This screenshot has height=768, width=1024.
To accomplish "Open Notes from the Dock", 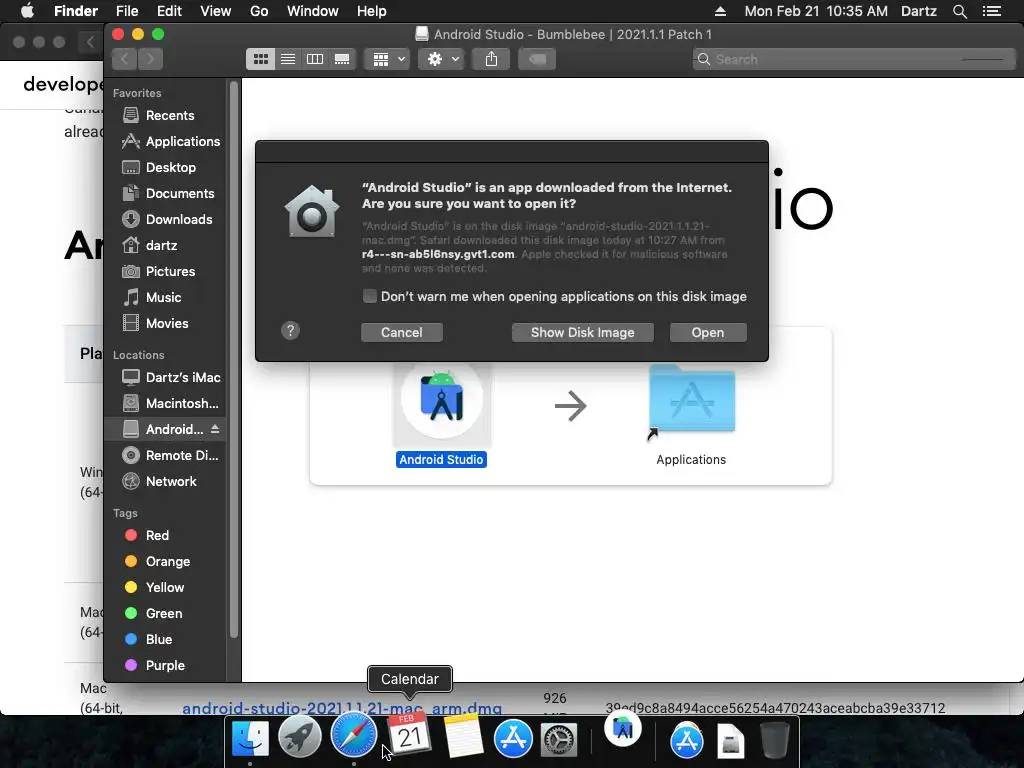I will 464,736.
